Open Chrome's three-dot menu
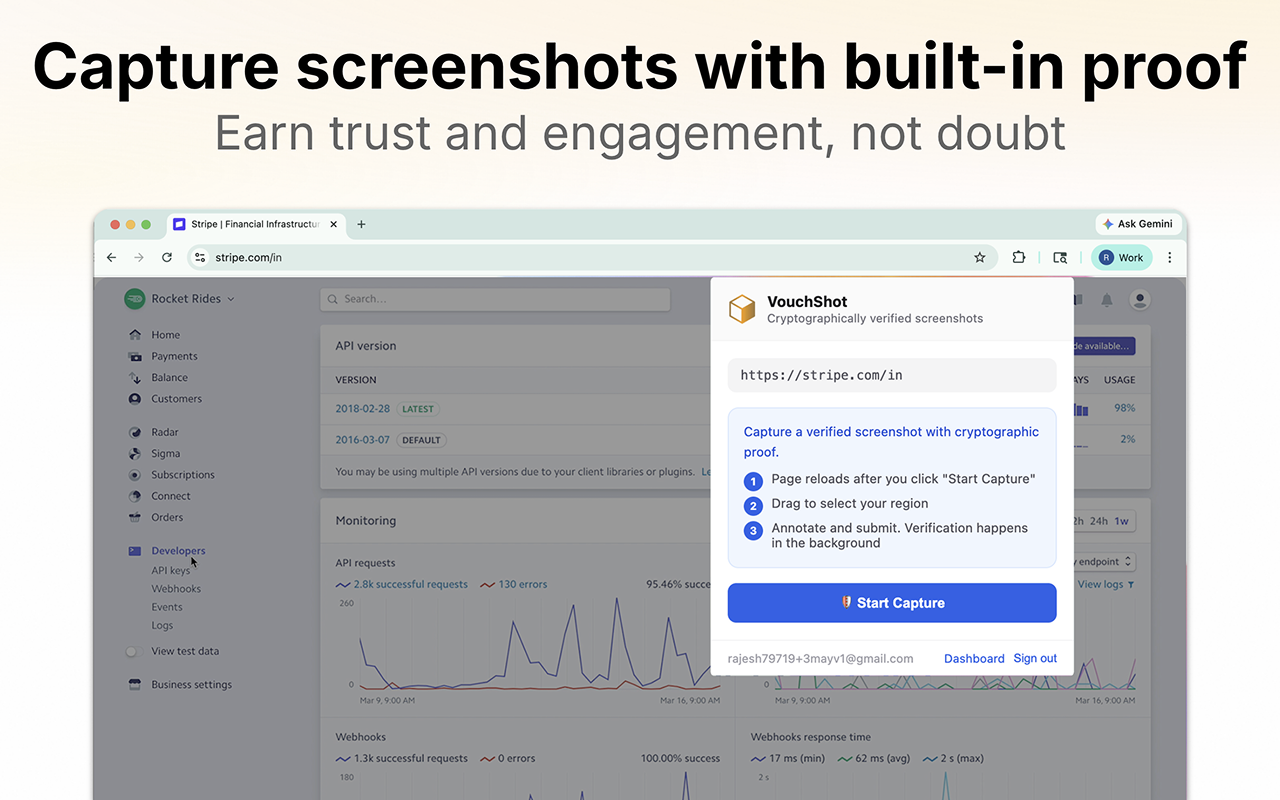 (x=1170, y=257)
